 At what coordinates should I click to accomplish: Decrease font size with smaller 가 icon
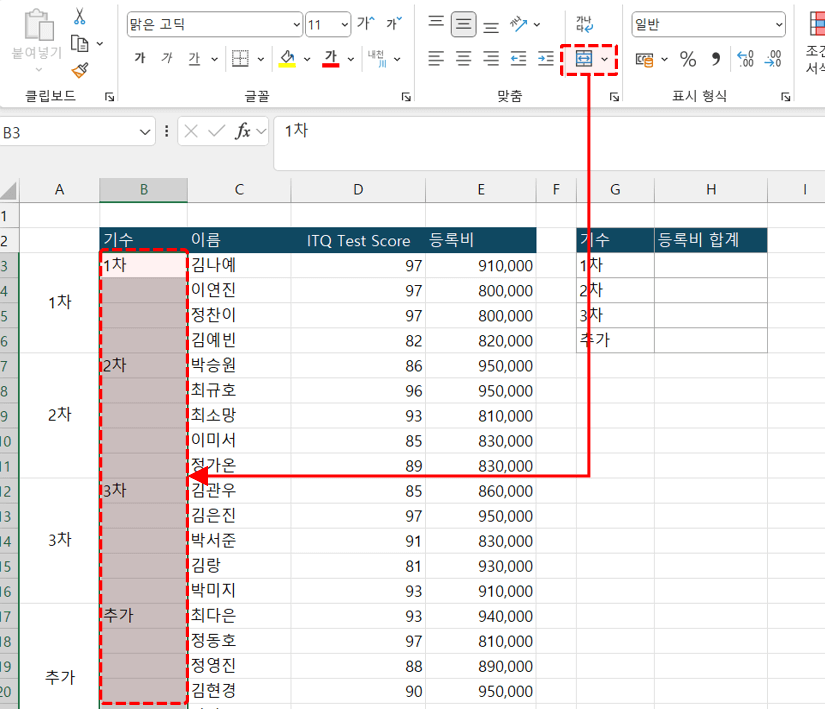pyautogui.click(x=394, y=23)
